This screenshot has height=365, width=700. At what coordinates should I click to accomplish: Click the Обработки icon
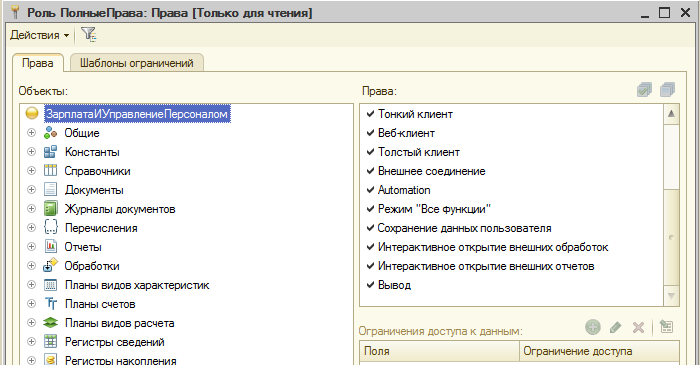click(50, 265)
